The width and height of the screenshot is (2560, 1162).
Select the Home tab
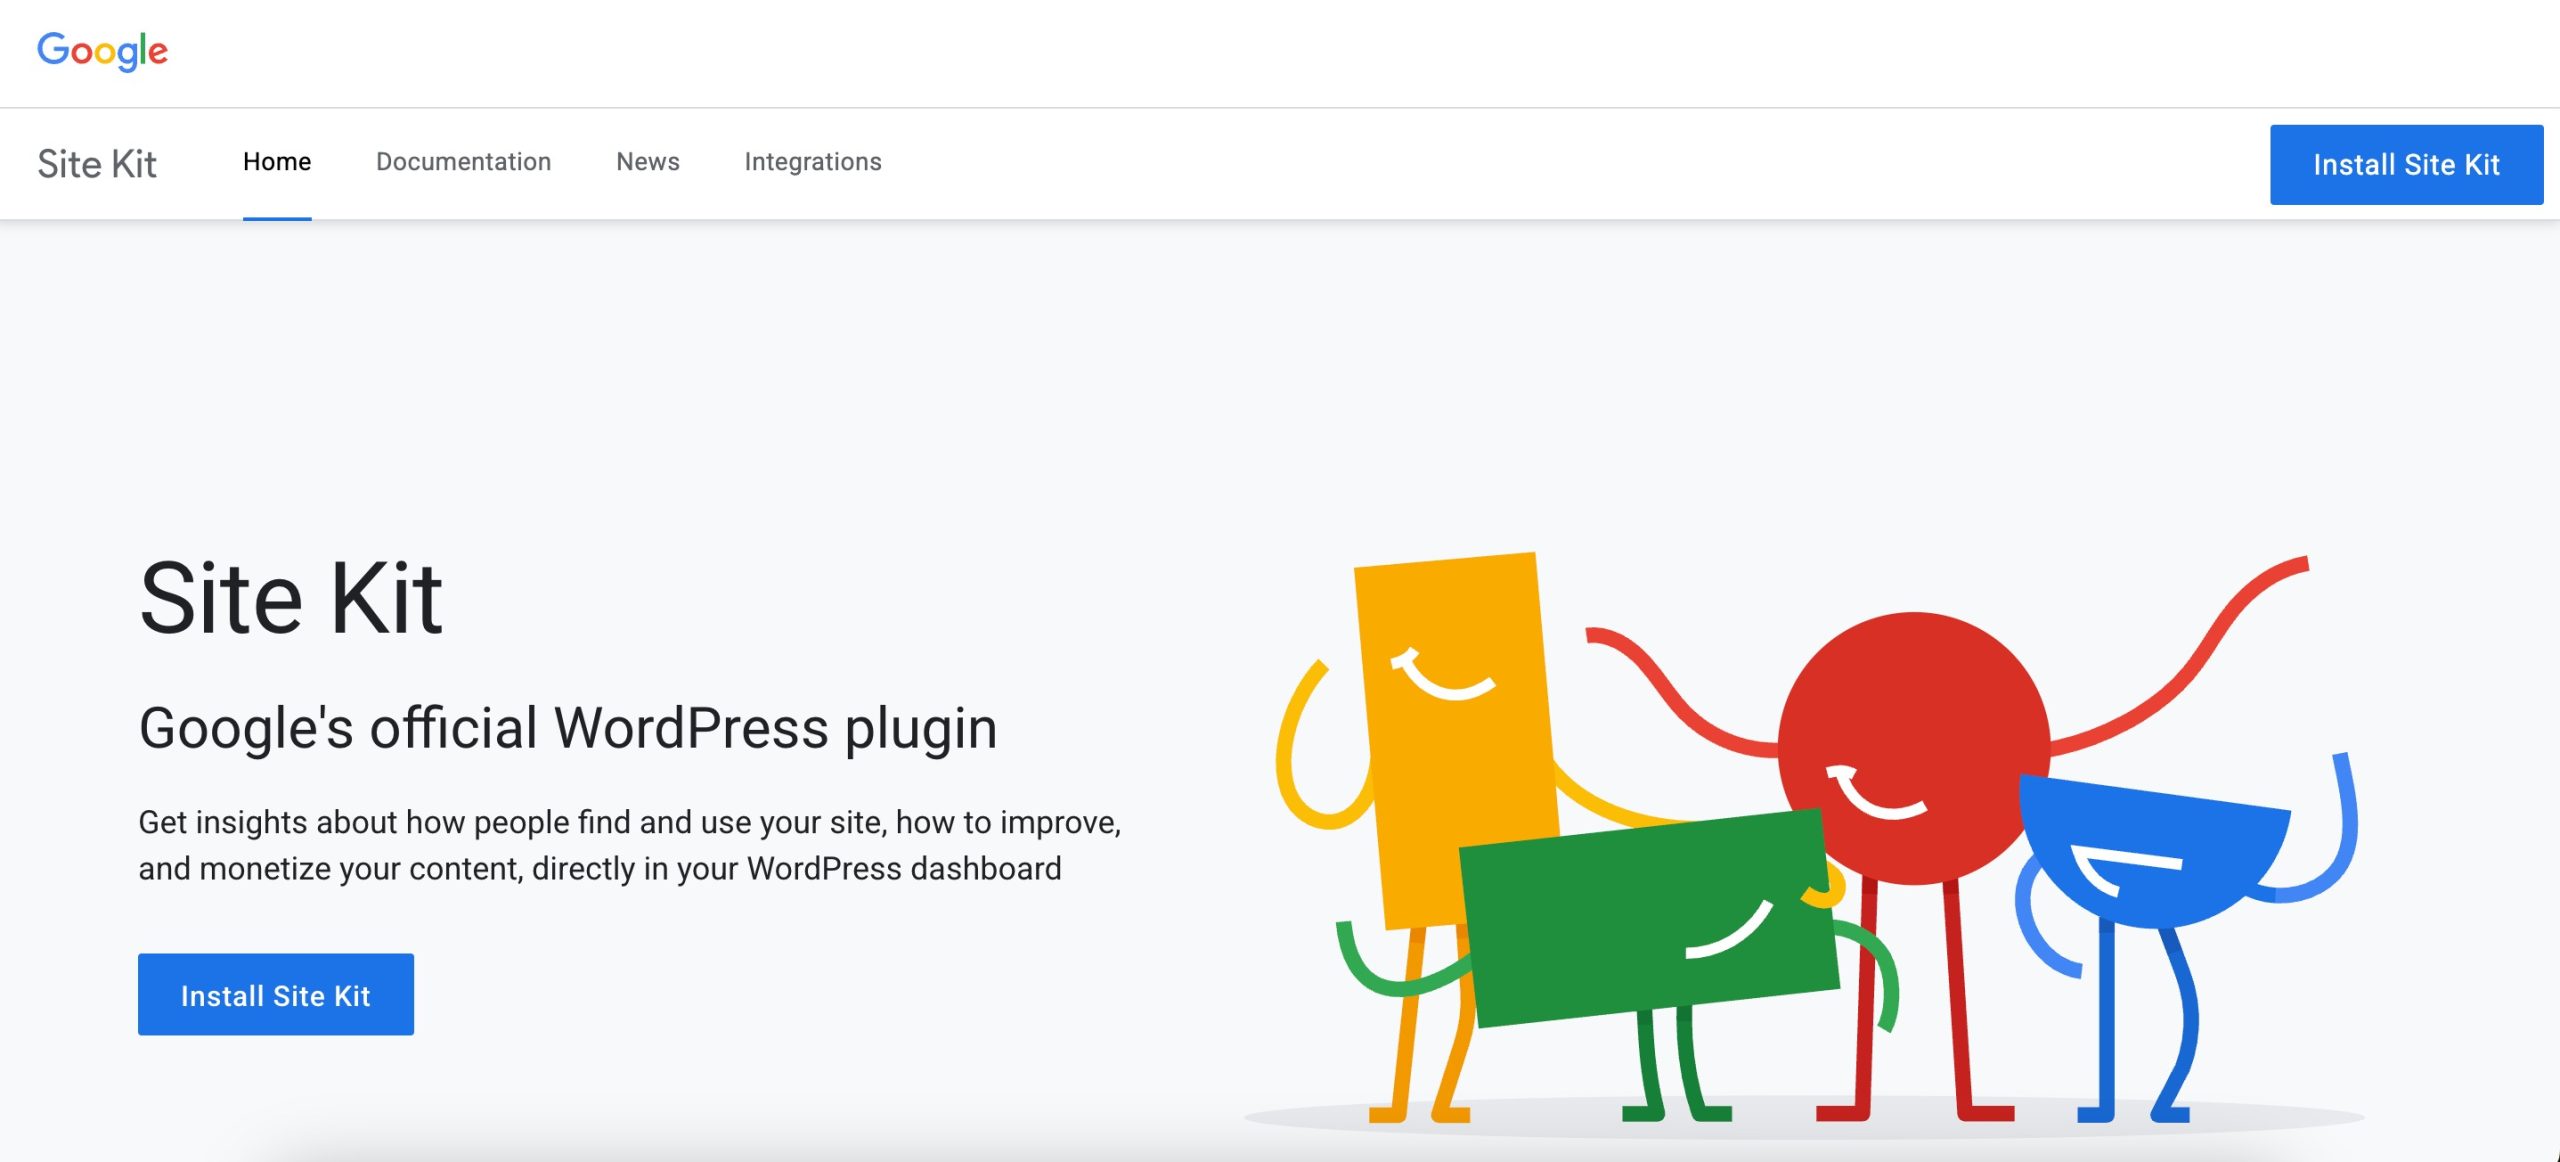coord(277,162)
